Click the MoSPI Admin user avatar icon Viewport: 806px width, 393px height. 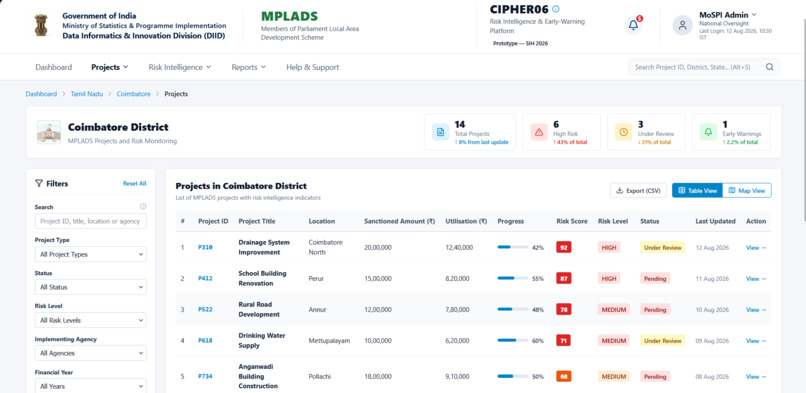[683, 25]
